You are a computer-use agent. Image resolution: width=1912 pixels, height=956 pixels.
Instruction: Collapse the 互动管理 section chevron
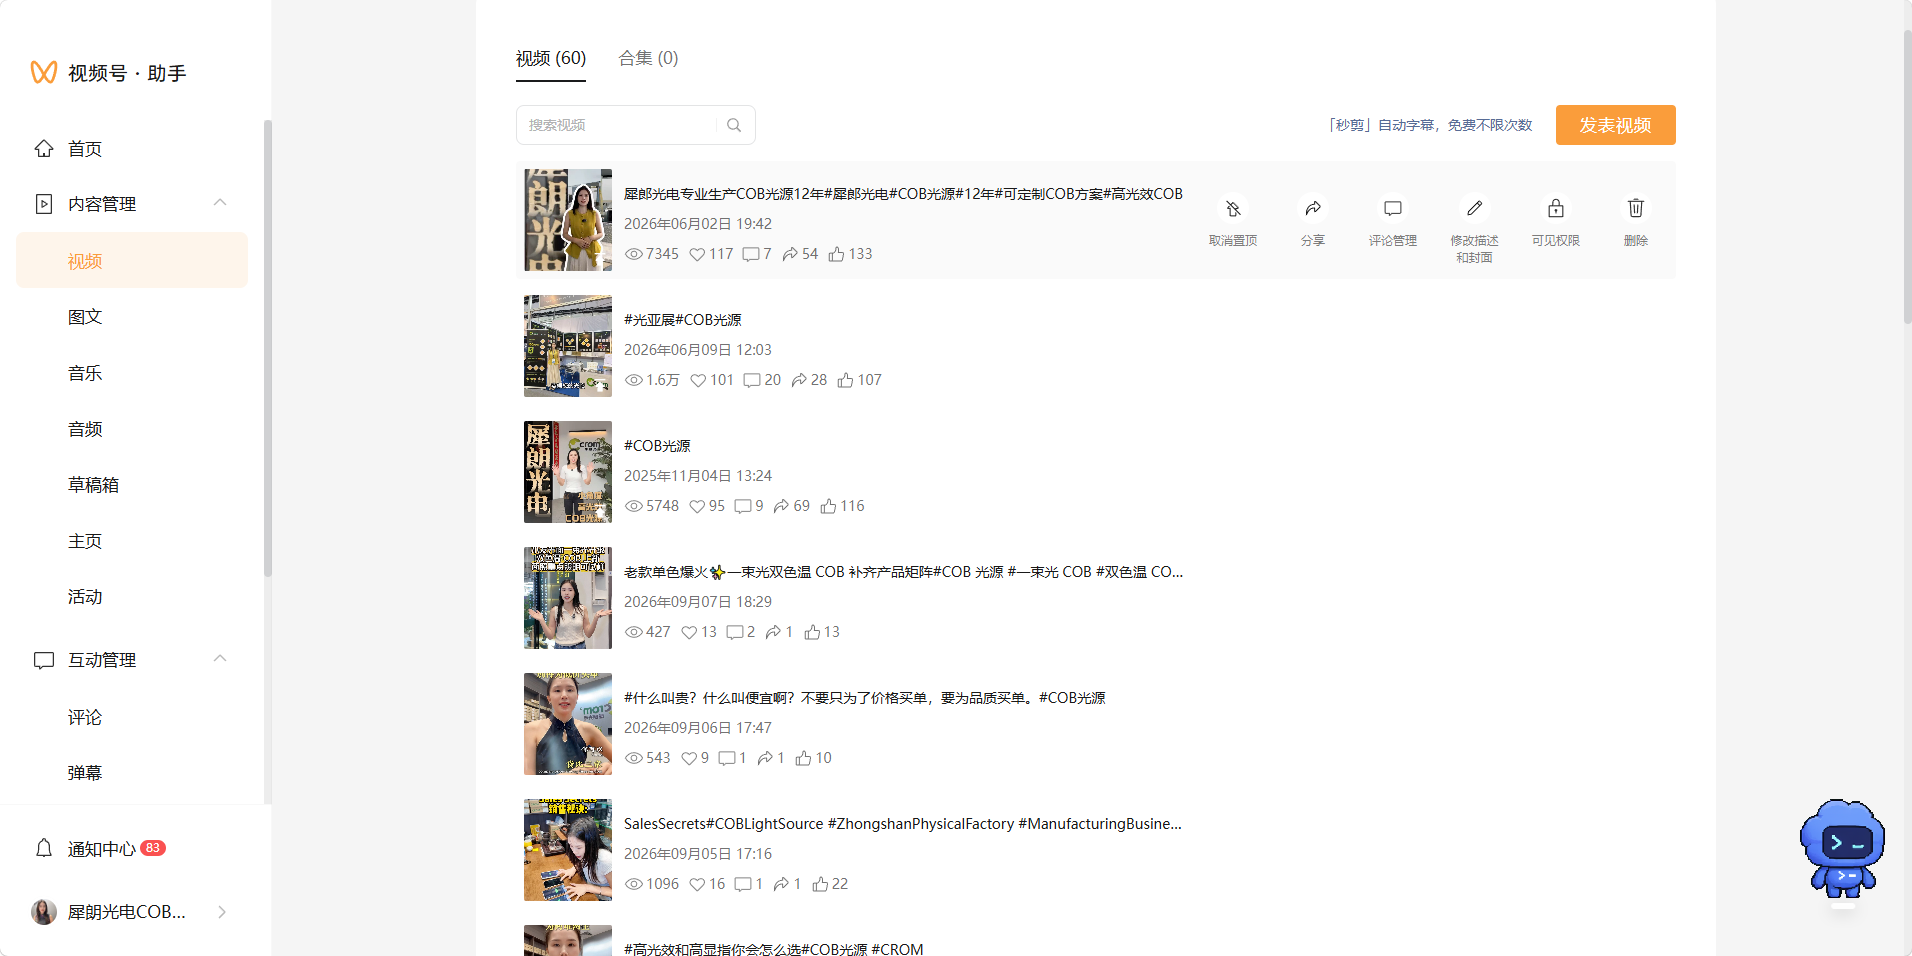[x=220, y=659]
